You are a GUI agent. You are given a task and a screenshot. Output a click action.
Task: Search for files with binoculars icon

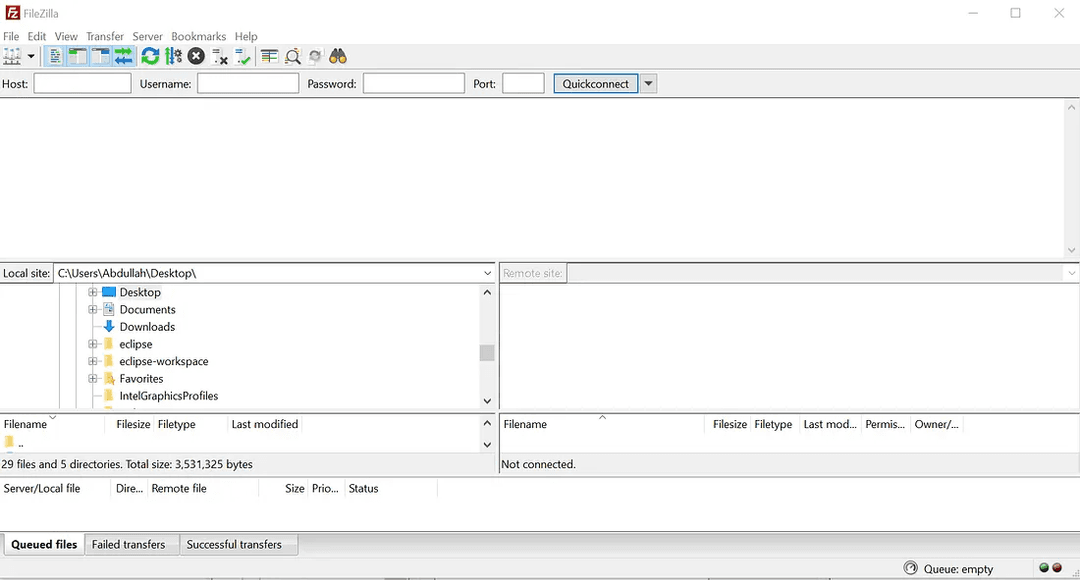coord(338,56)
